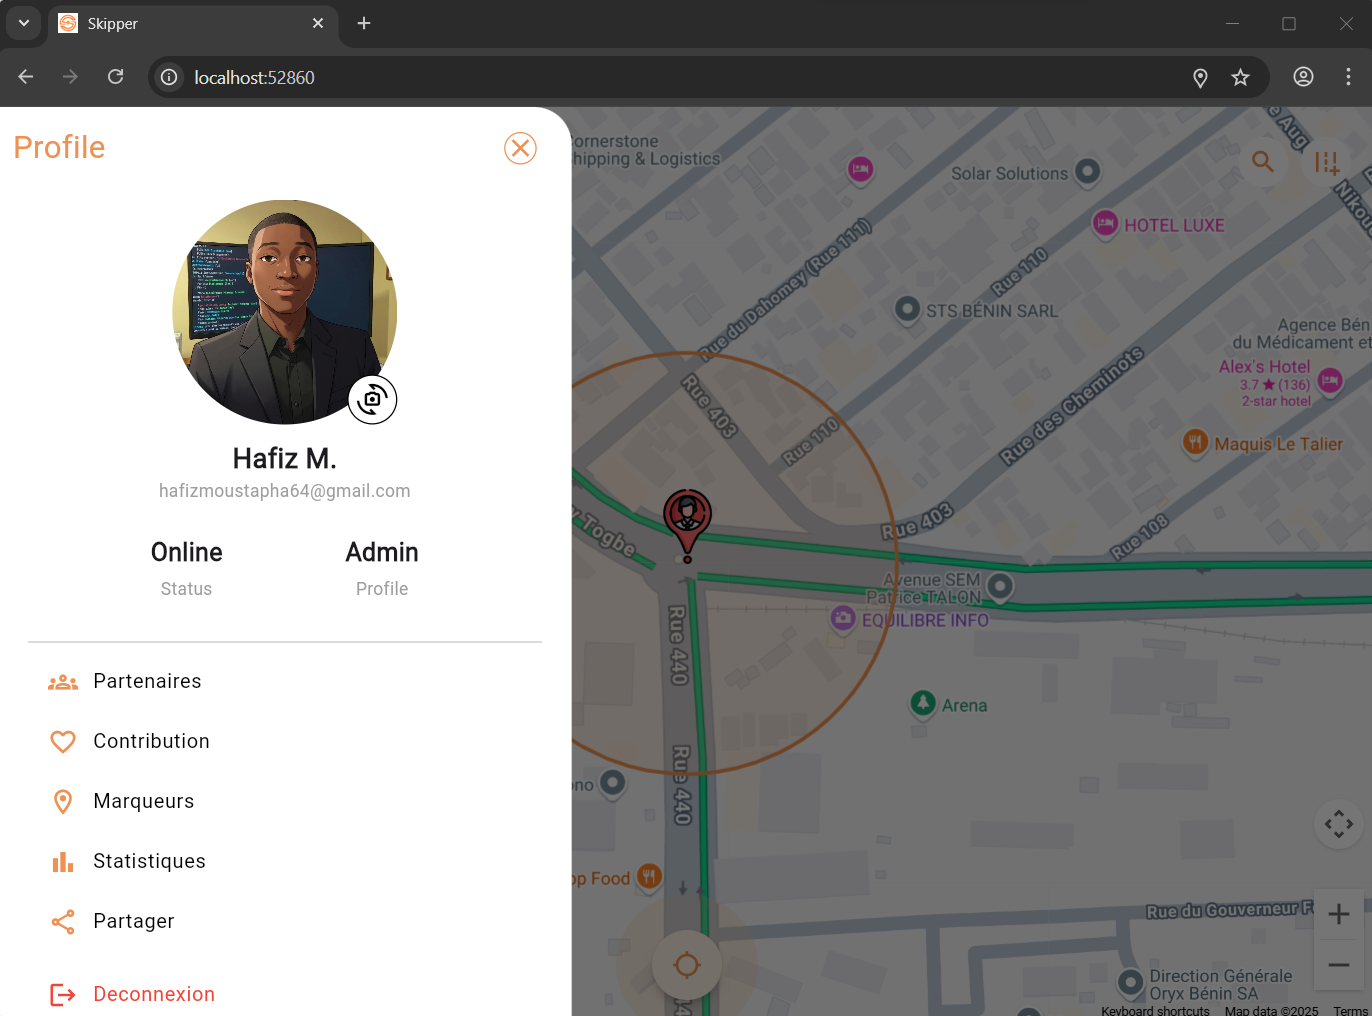Open the browser tab search chevron
The width and height of the screenshot is (1372, 1016).
(x=23, y=23)
